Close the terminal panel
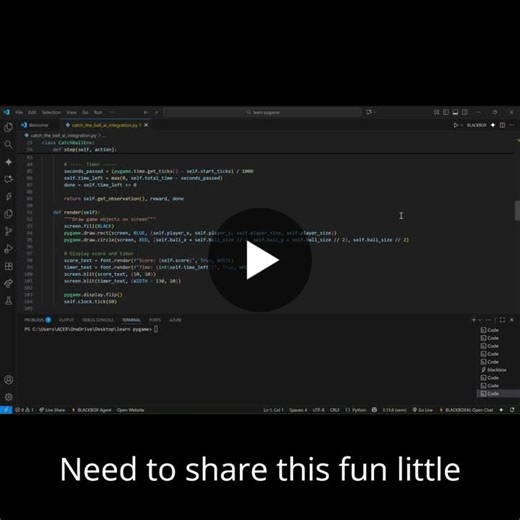The width and height of the screenshot is (520, 520). click(512, 320)
